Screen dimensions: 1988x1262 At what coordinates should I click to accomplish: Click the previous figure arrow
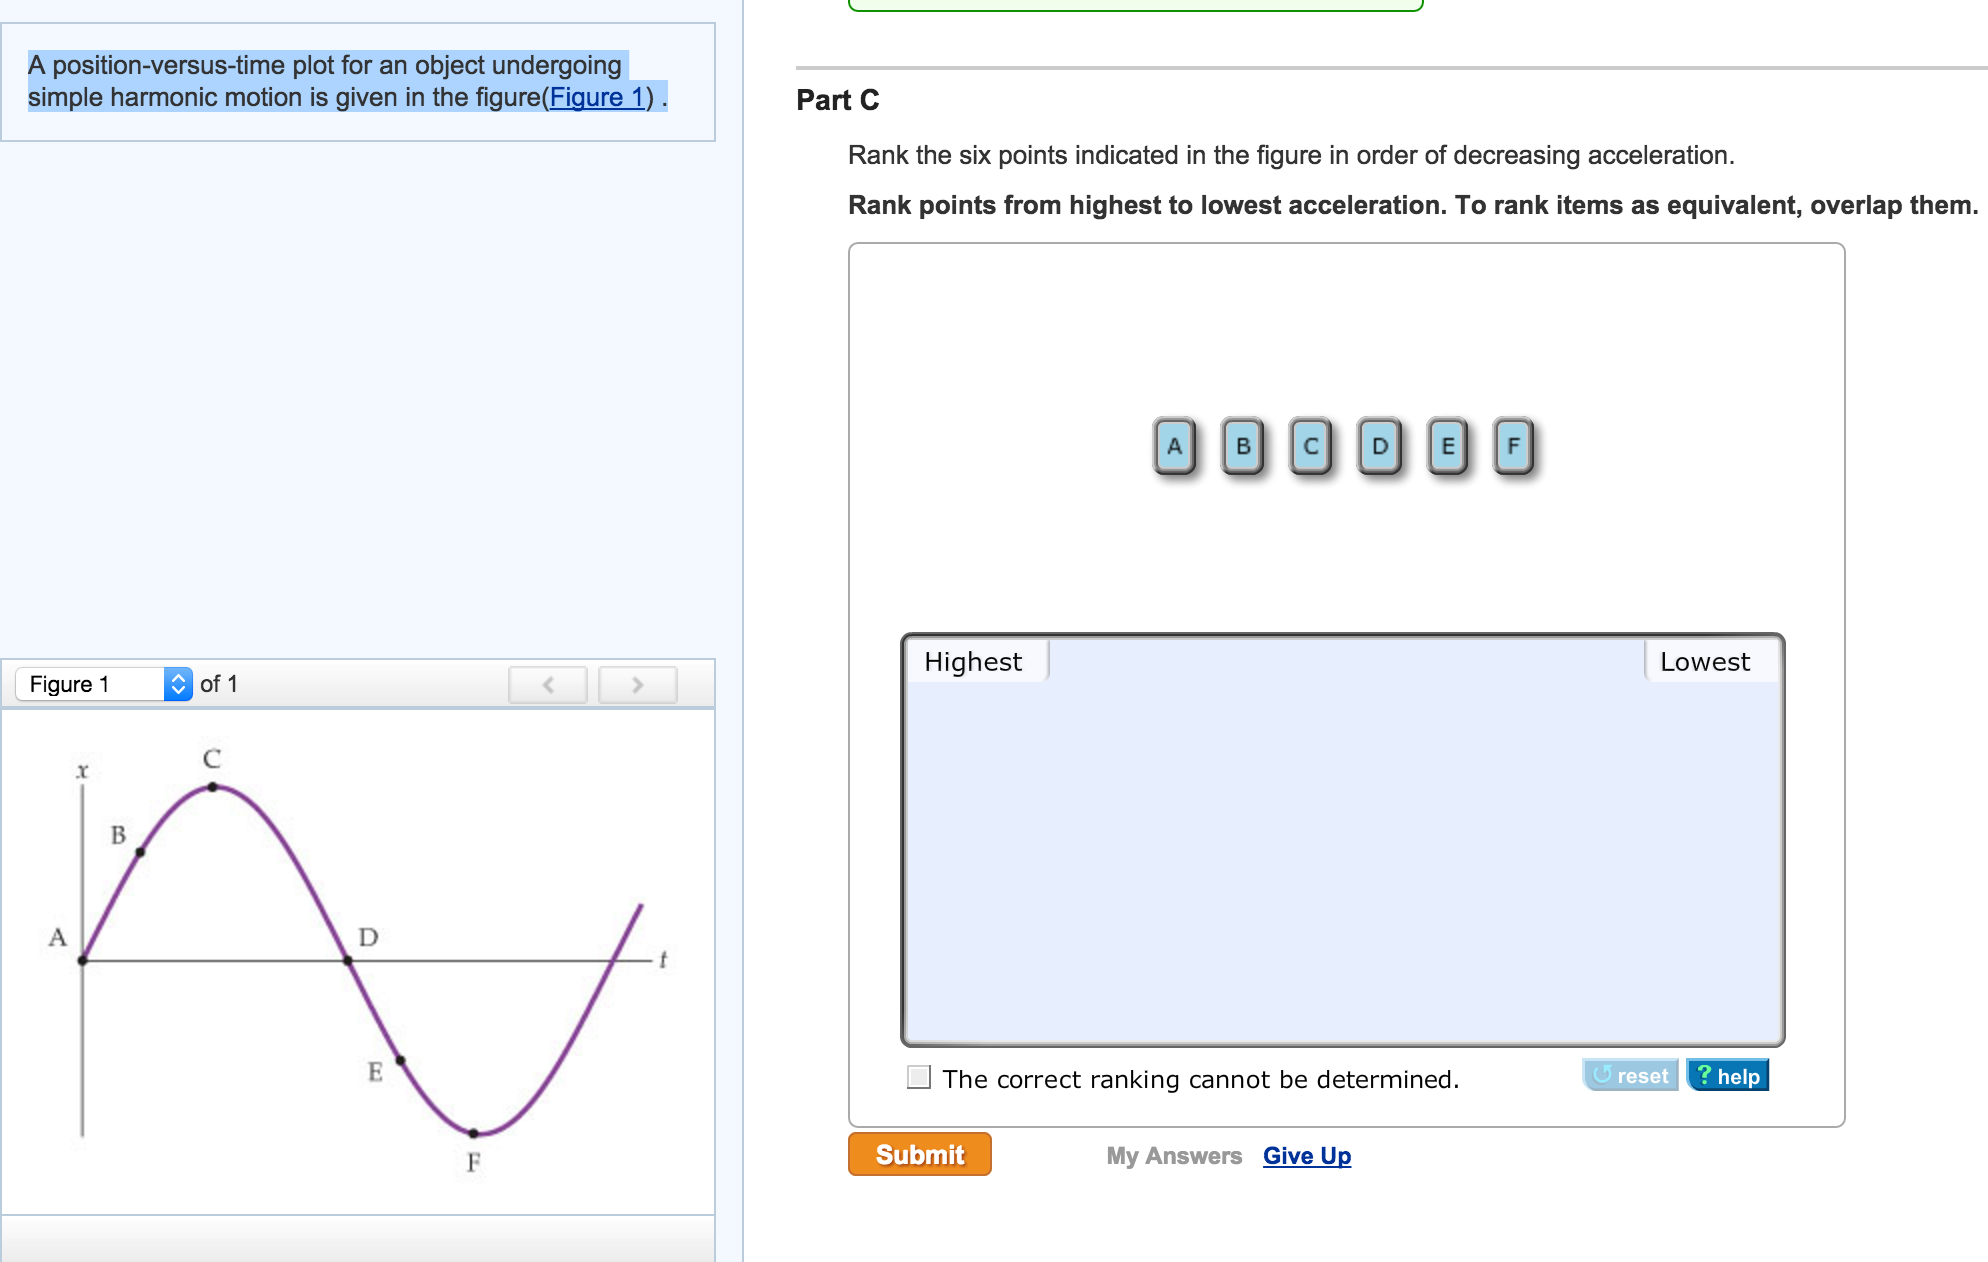(547, 685)
